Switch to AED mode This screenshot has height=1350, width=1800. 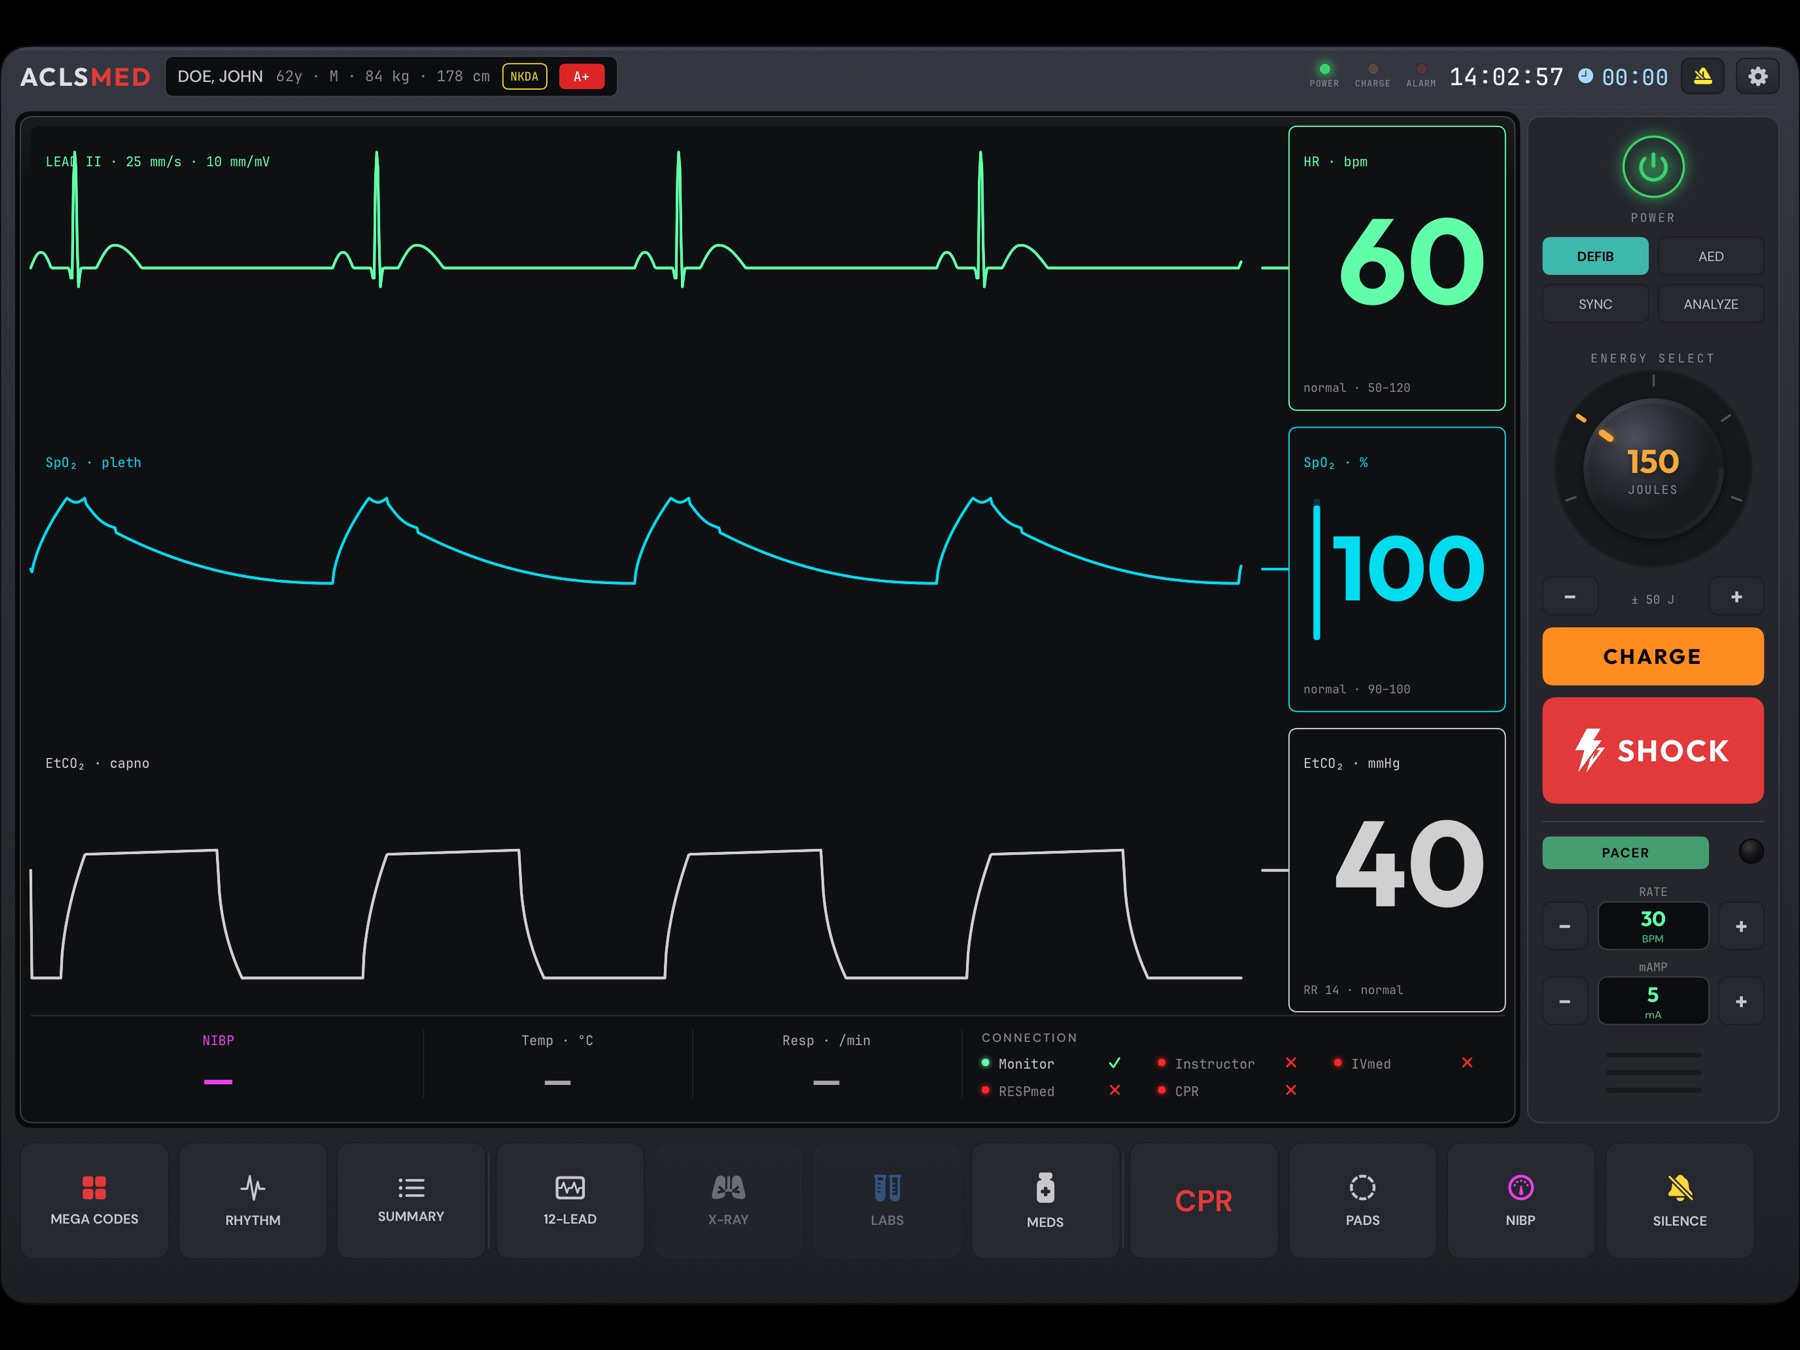click(1711, 256)
